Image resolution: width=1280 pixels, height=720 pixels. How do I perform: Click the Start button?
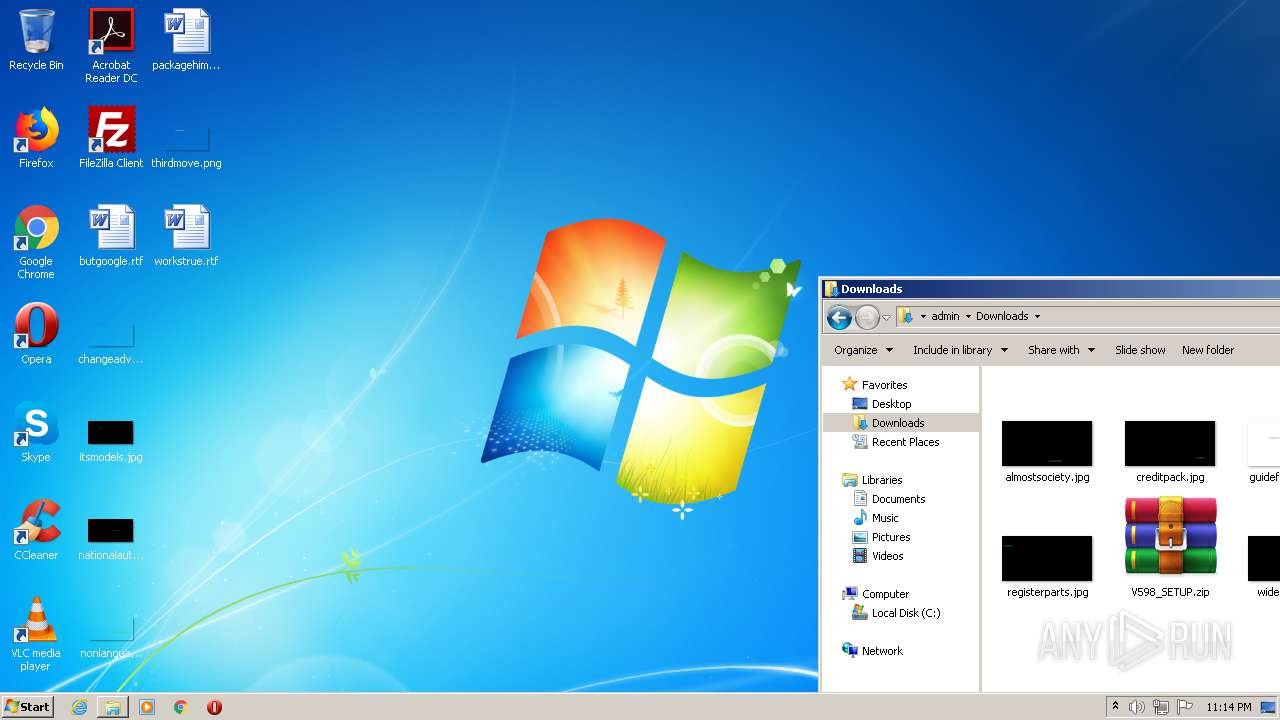point(27,707)
